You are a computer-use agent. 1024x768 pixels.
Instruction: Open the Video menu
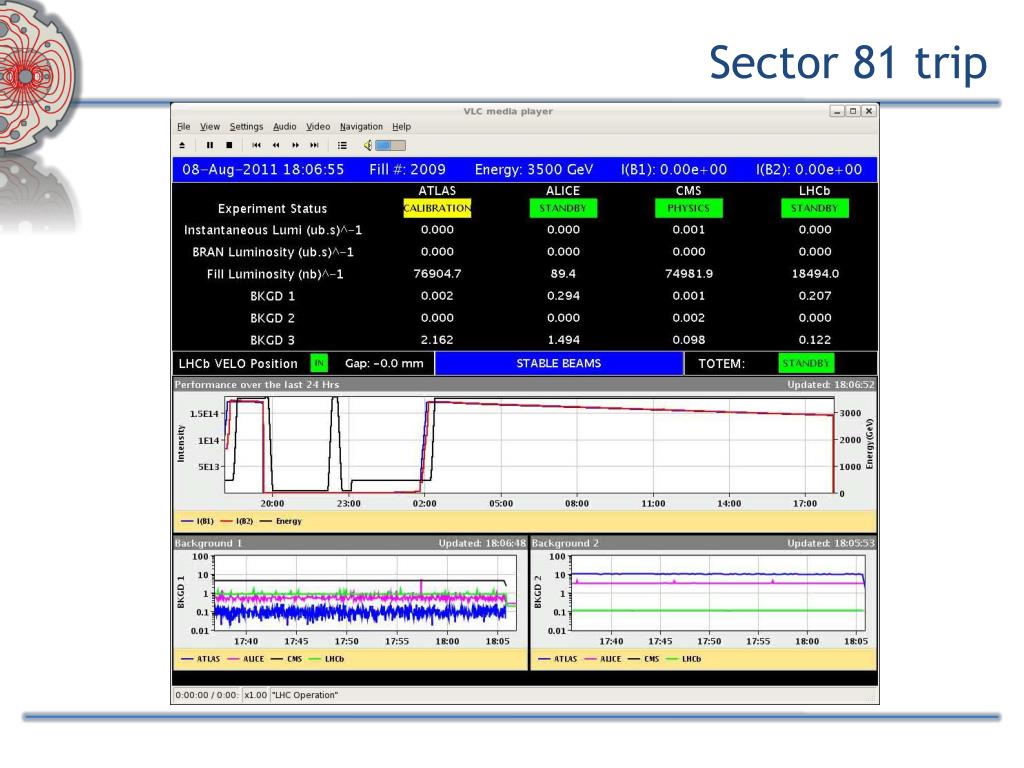point(318,127)
